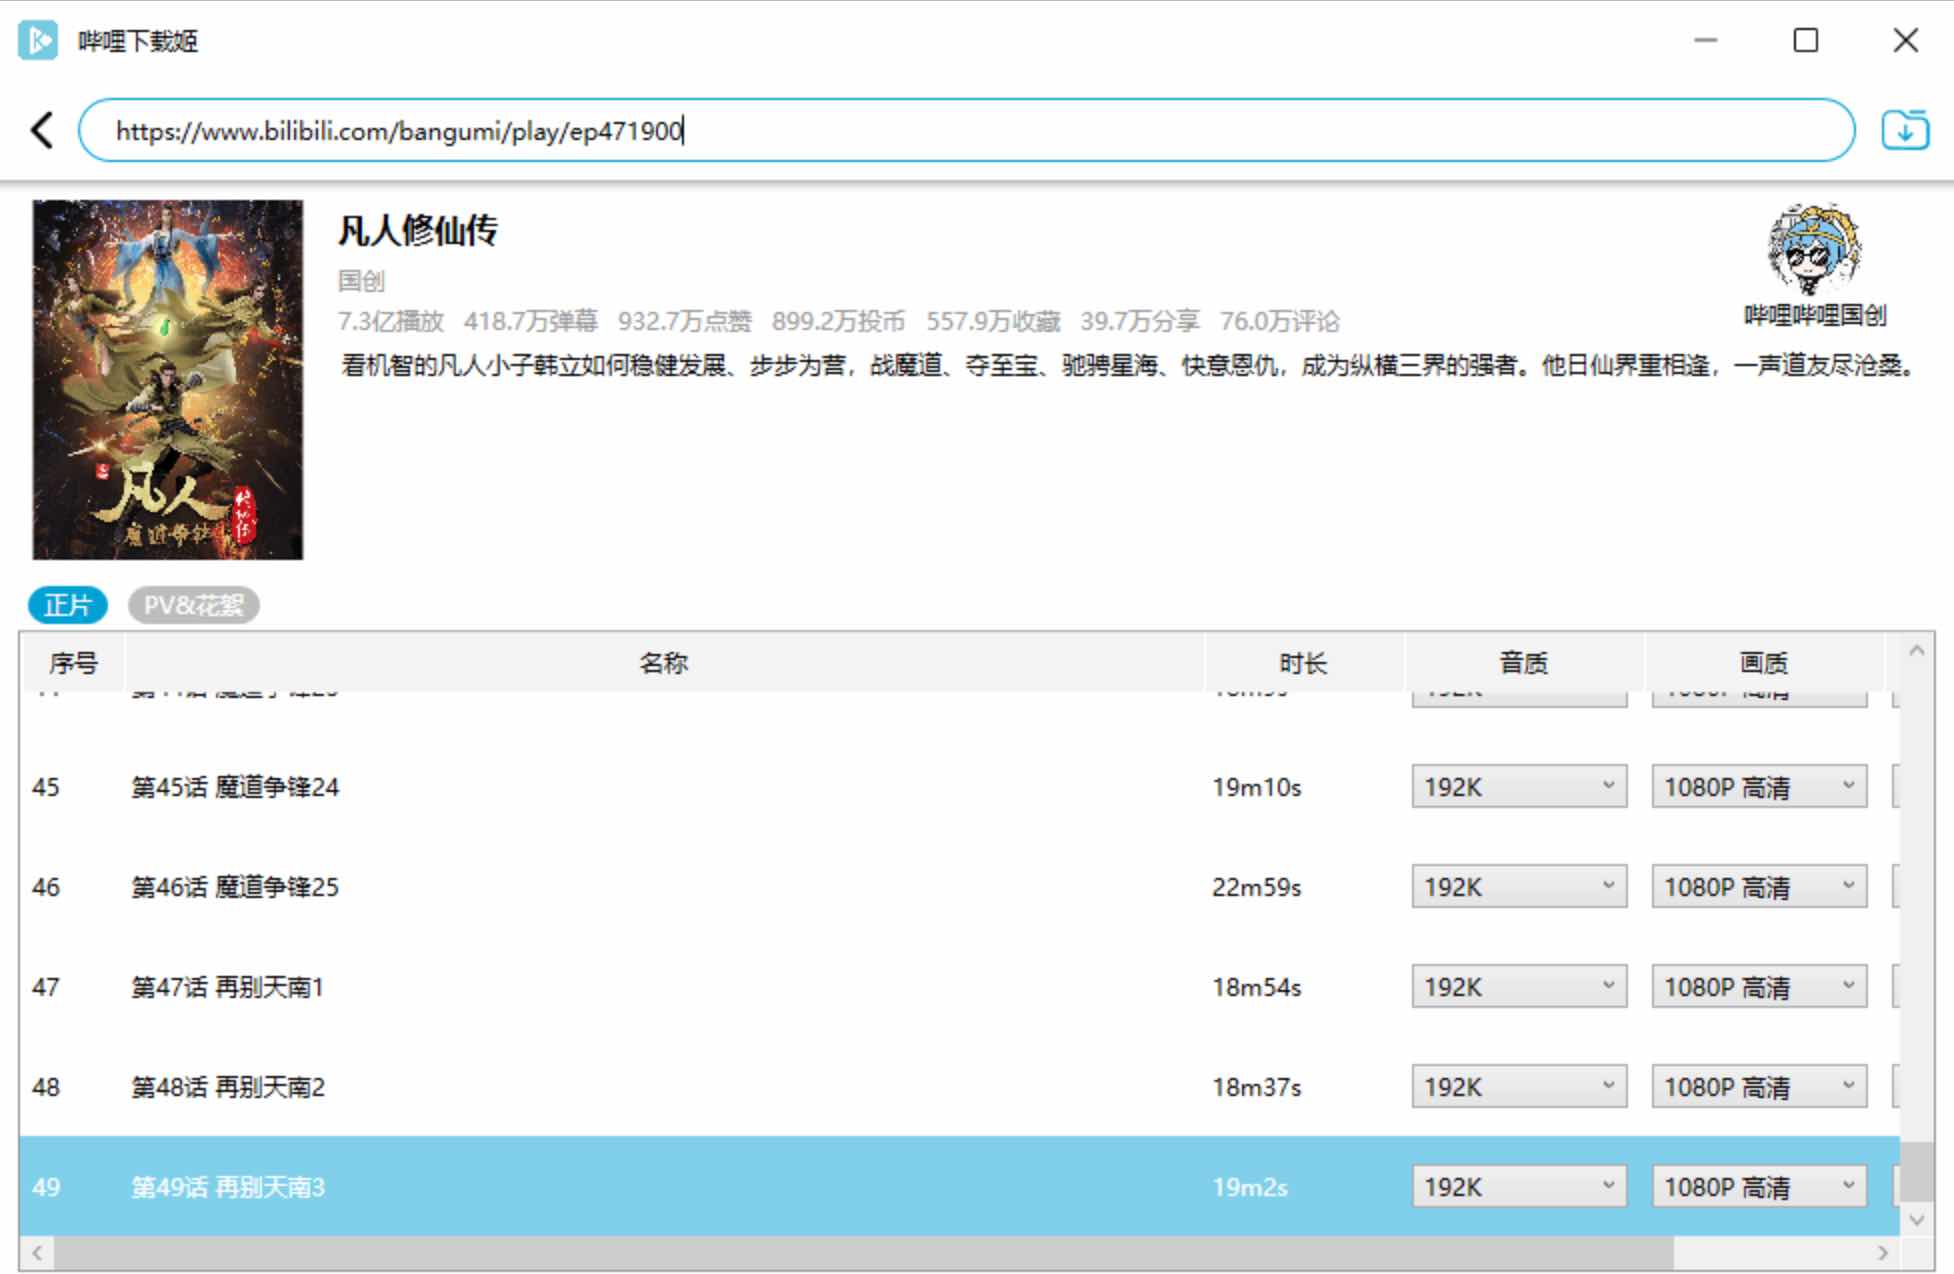Open video quality dropdown for episode 45
1954x1274 pixels.
[x=1759, y=786]
